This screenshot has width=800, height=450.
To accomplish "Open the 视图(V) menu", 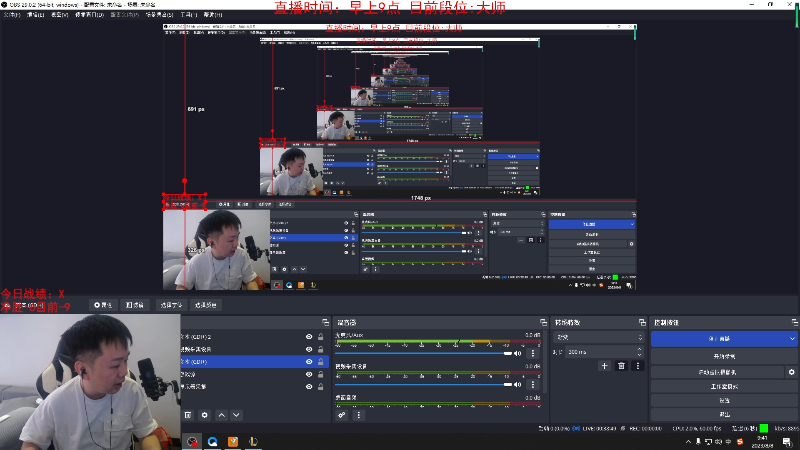I will click(x=59, y=15).
